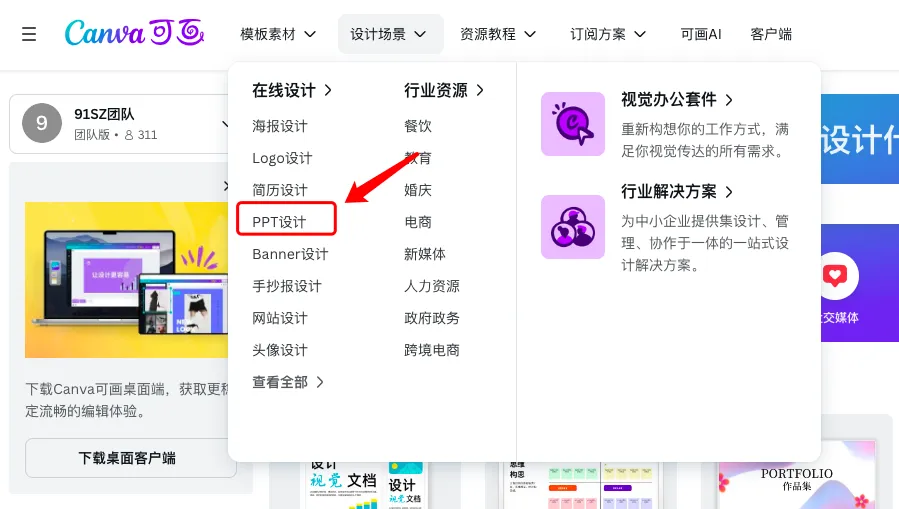899x509 pixels.
Task: Click the 视觉办公套件 purple icon
Action: [x=573, y=124]
